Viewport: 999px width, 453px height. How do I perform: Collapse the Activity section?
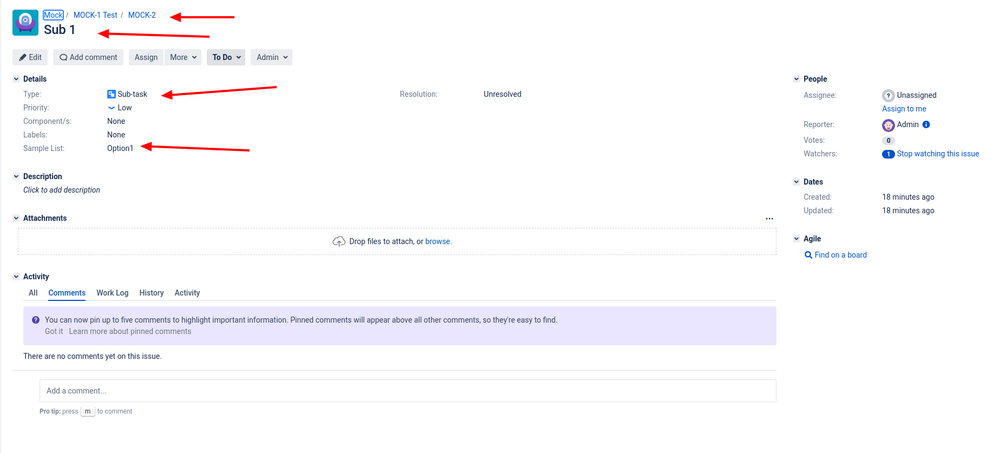click(x=16, y=277)
